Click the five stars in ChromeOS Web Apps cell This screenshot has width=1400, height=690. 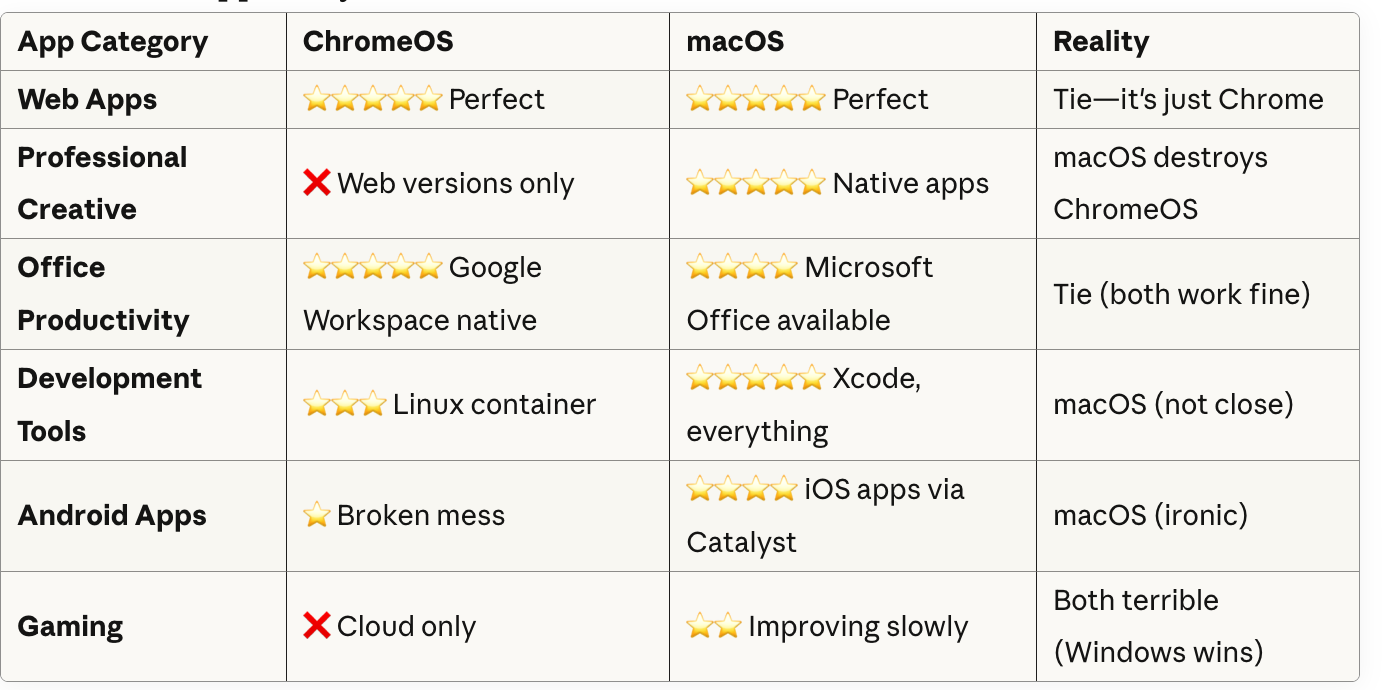pyautogui.click(x=372, y=99)
